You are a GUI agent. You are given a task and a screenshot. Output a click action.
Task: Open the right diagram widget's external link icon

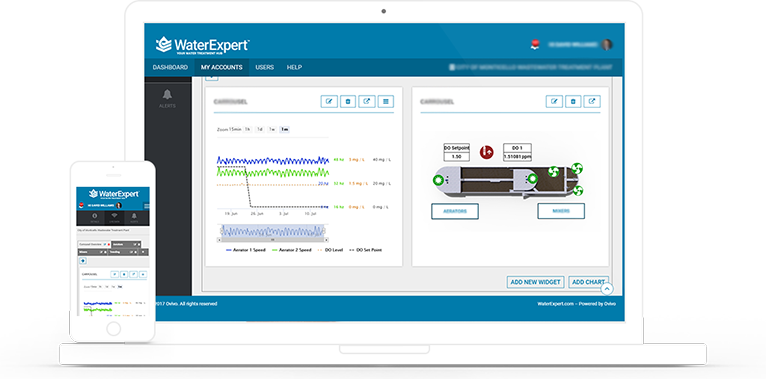[592, 102]
